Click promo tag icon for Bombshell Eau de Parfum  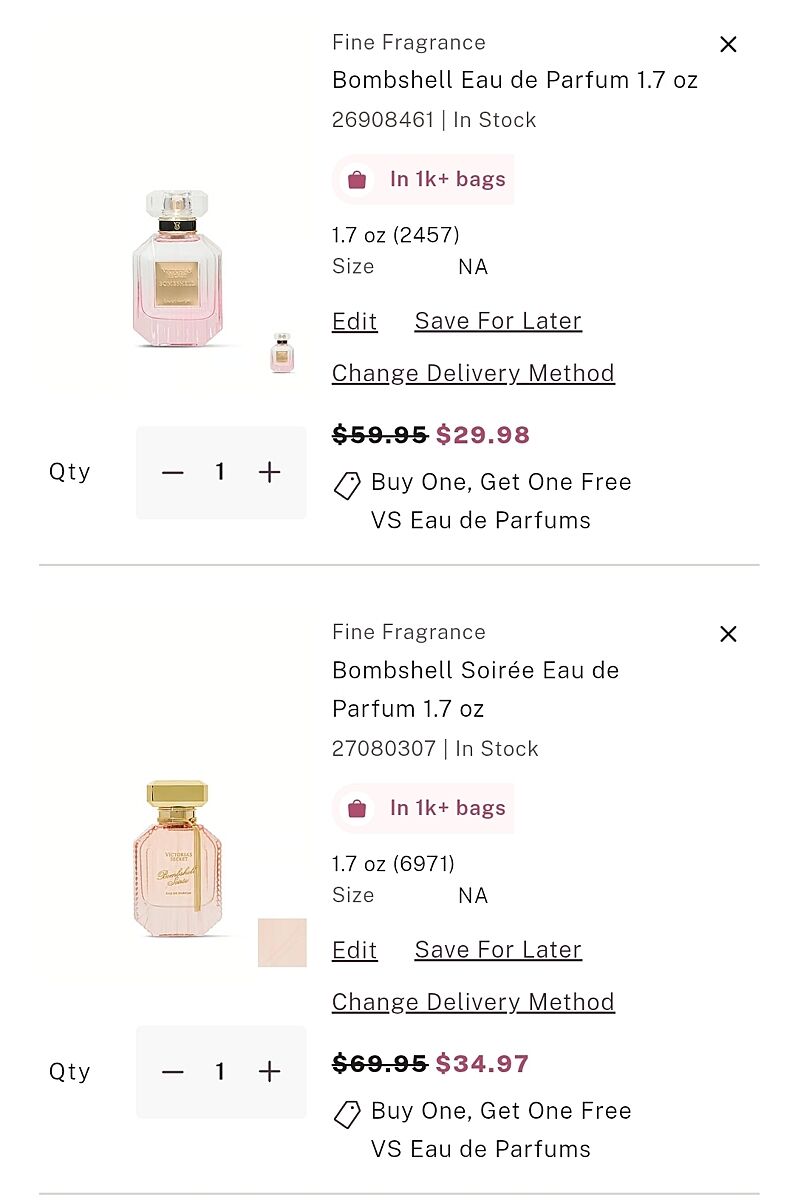tap(347, 485)
